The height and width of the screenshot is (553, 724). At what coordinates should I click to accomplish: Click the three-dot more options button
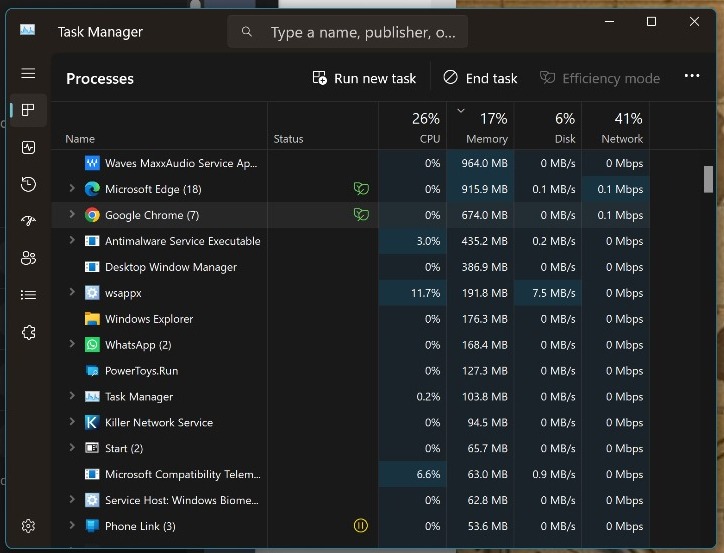(x=691, y=77)
